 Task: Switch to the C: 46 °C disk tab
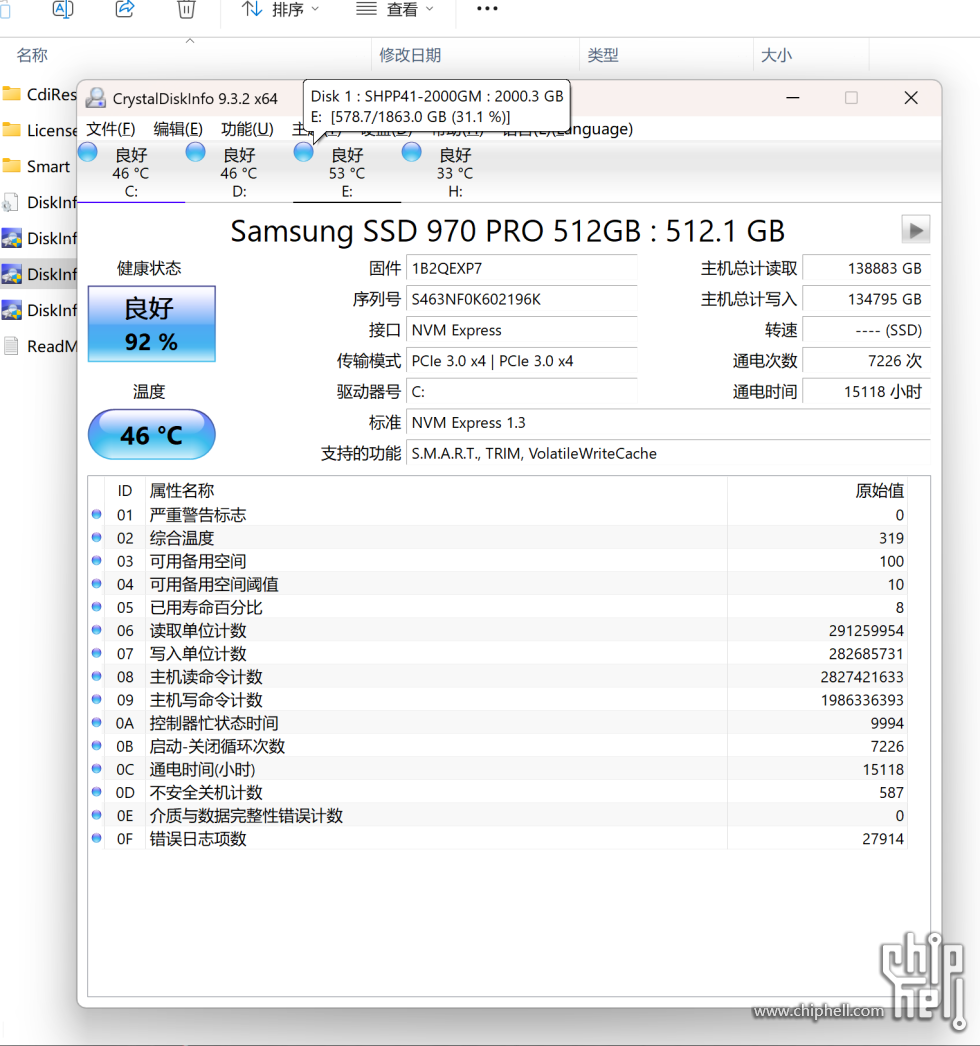coord(131,172)
